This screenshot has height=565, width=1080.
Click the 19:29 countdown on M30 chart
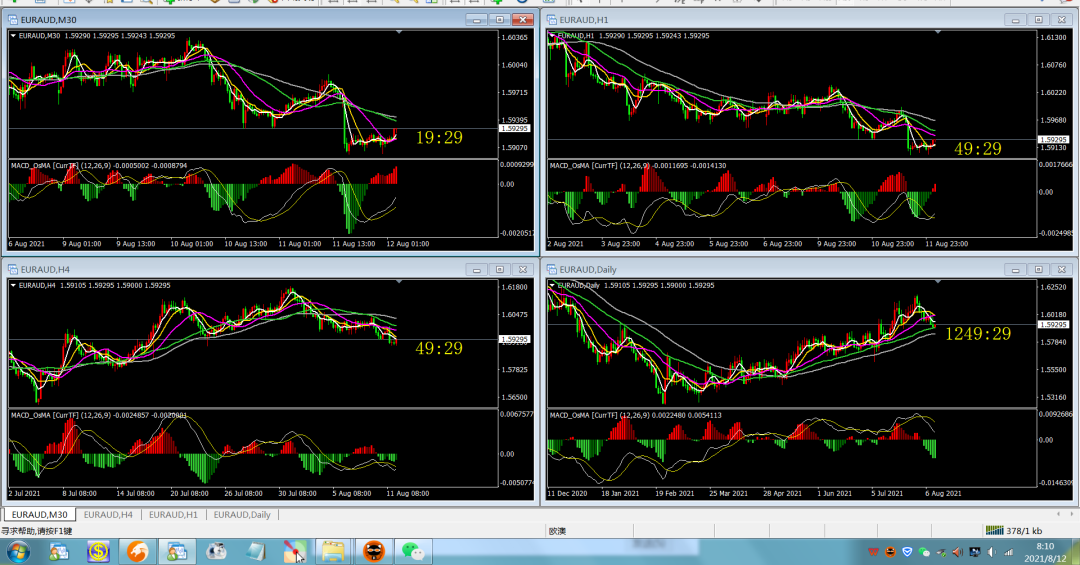coord(439,138)
